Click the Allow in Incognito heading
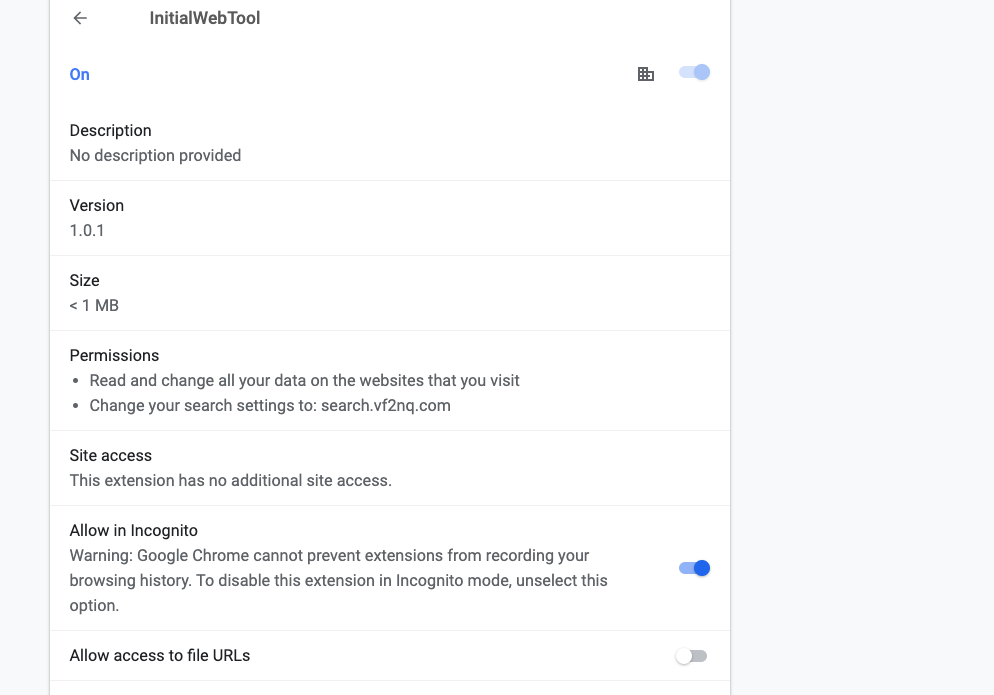 coord(133,530)
